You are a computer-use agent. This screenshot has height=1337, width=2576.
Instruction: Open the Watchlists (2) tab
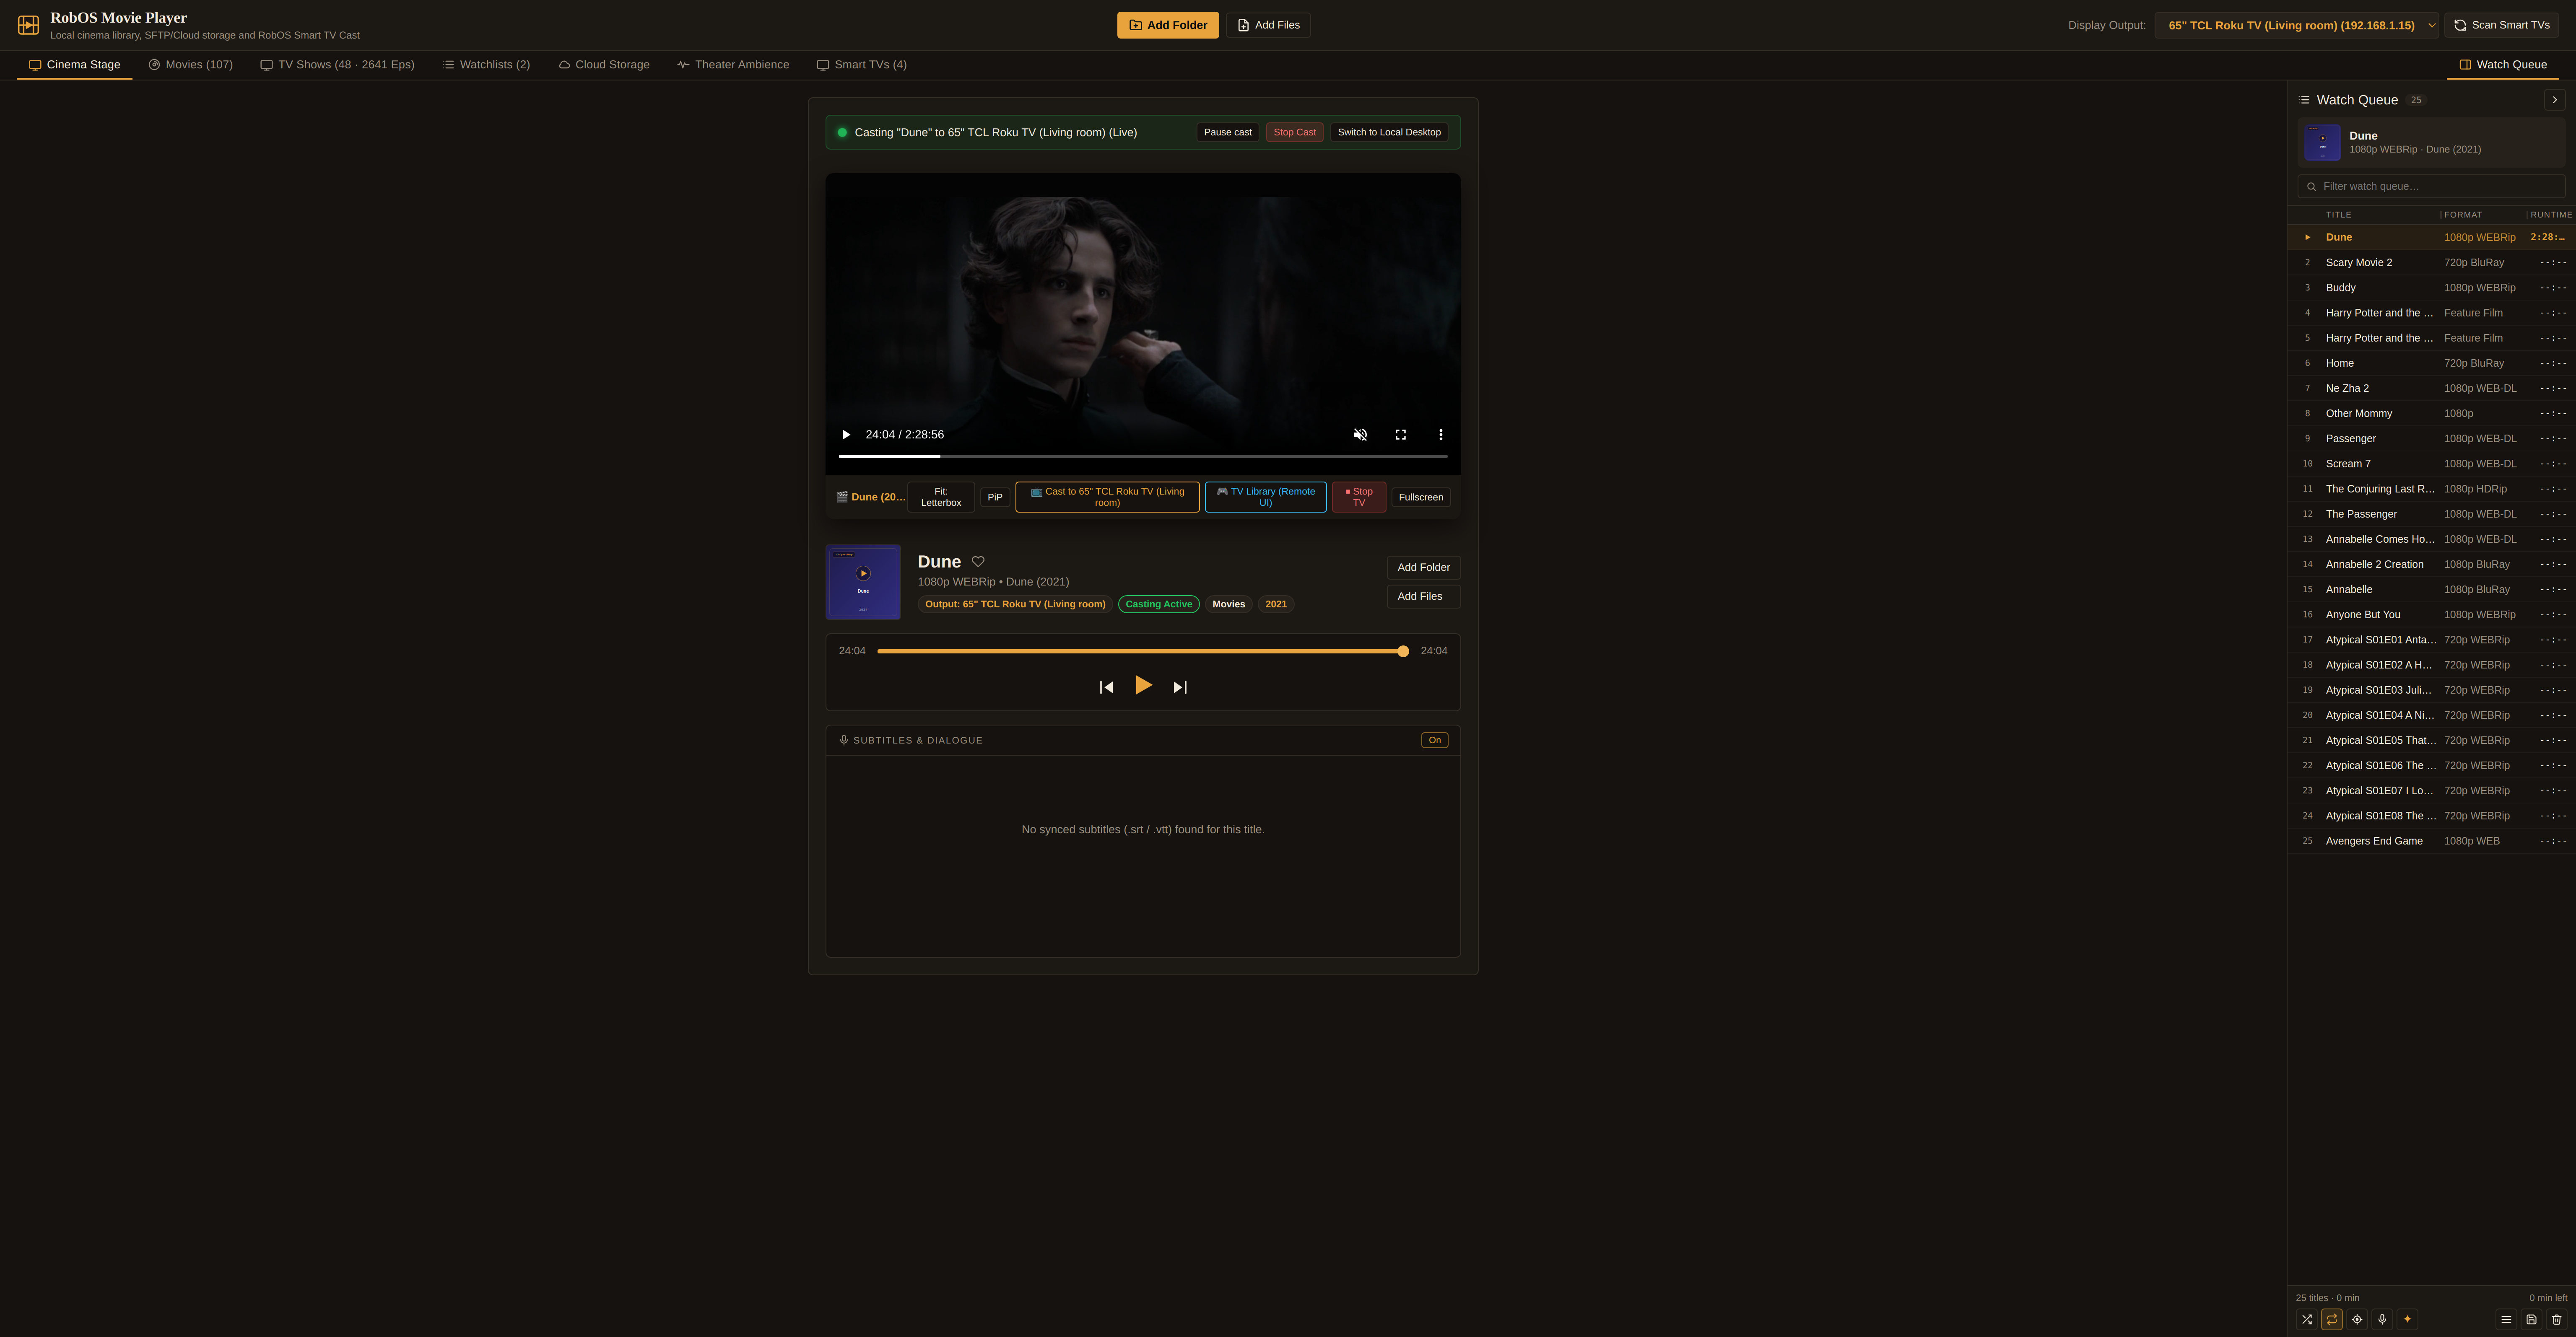[486, 65]
